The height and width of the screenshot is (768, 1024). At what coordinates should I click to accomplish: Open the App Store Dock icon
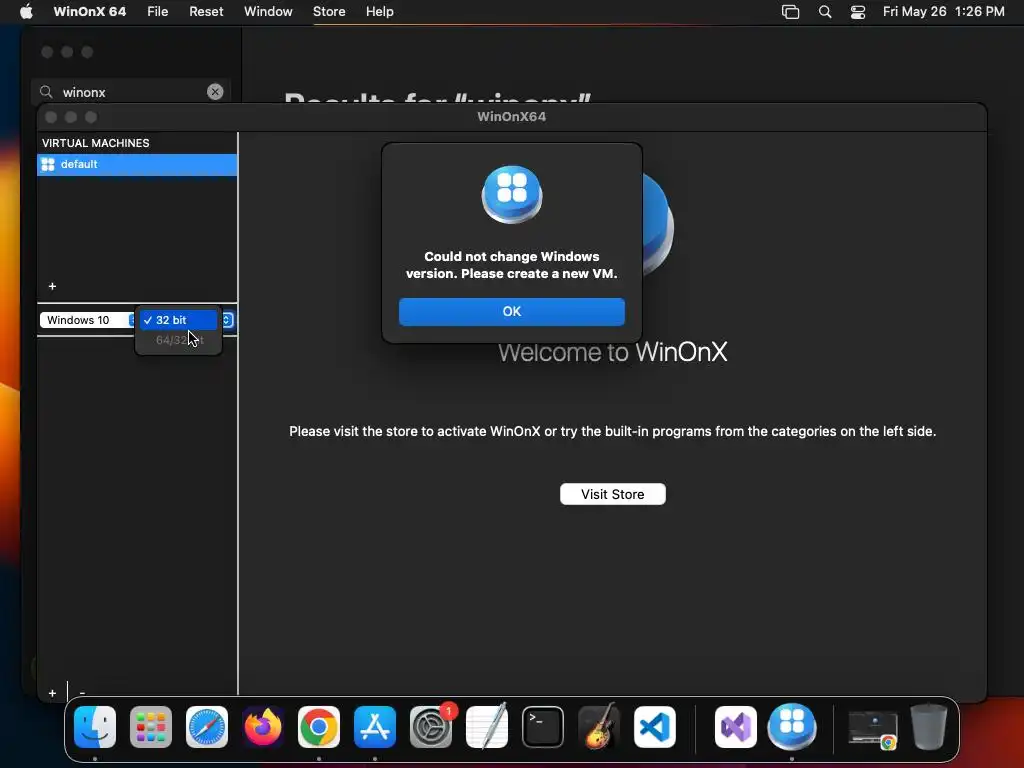375,727
